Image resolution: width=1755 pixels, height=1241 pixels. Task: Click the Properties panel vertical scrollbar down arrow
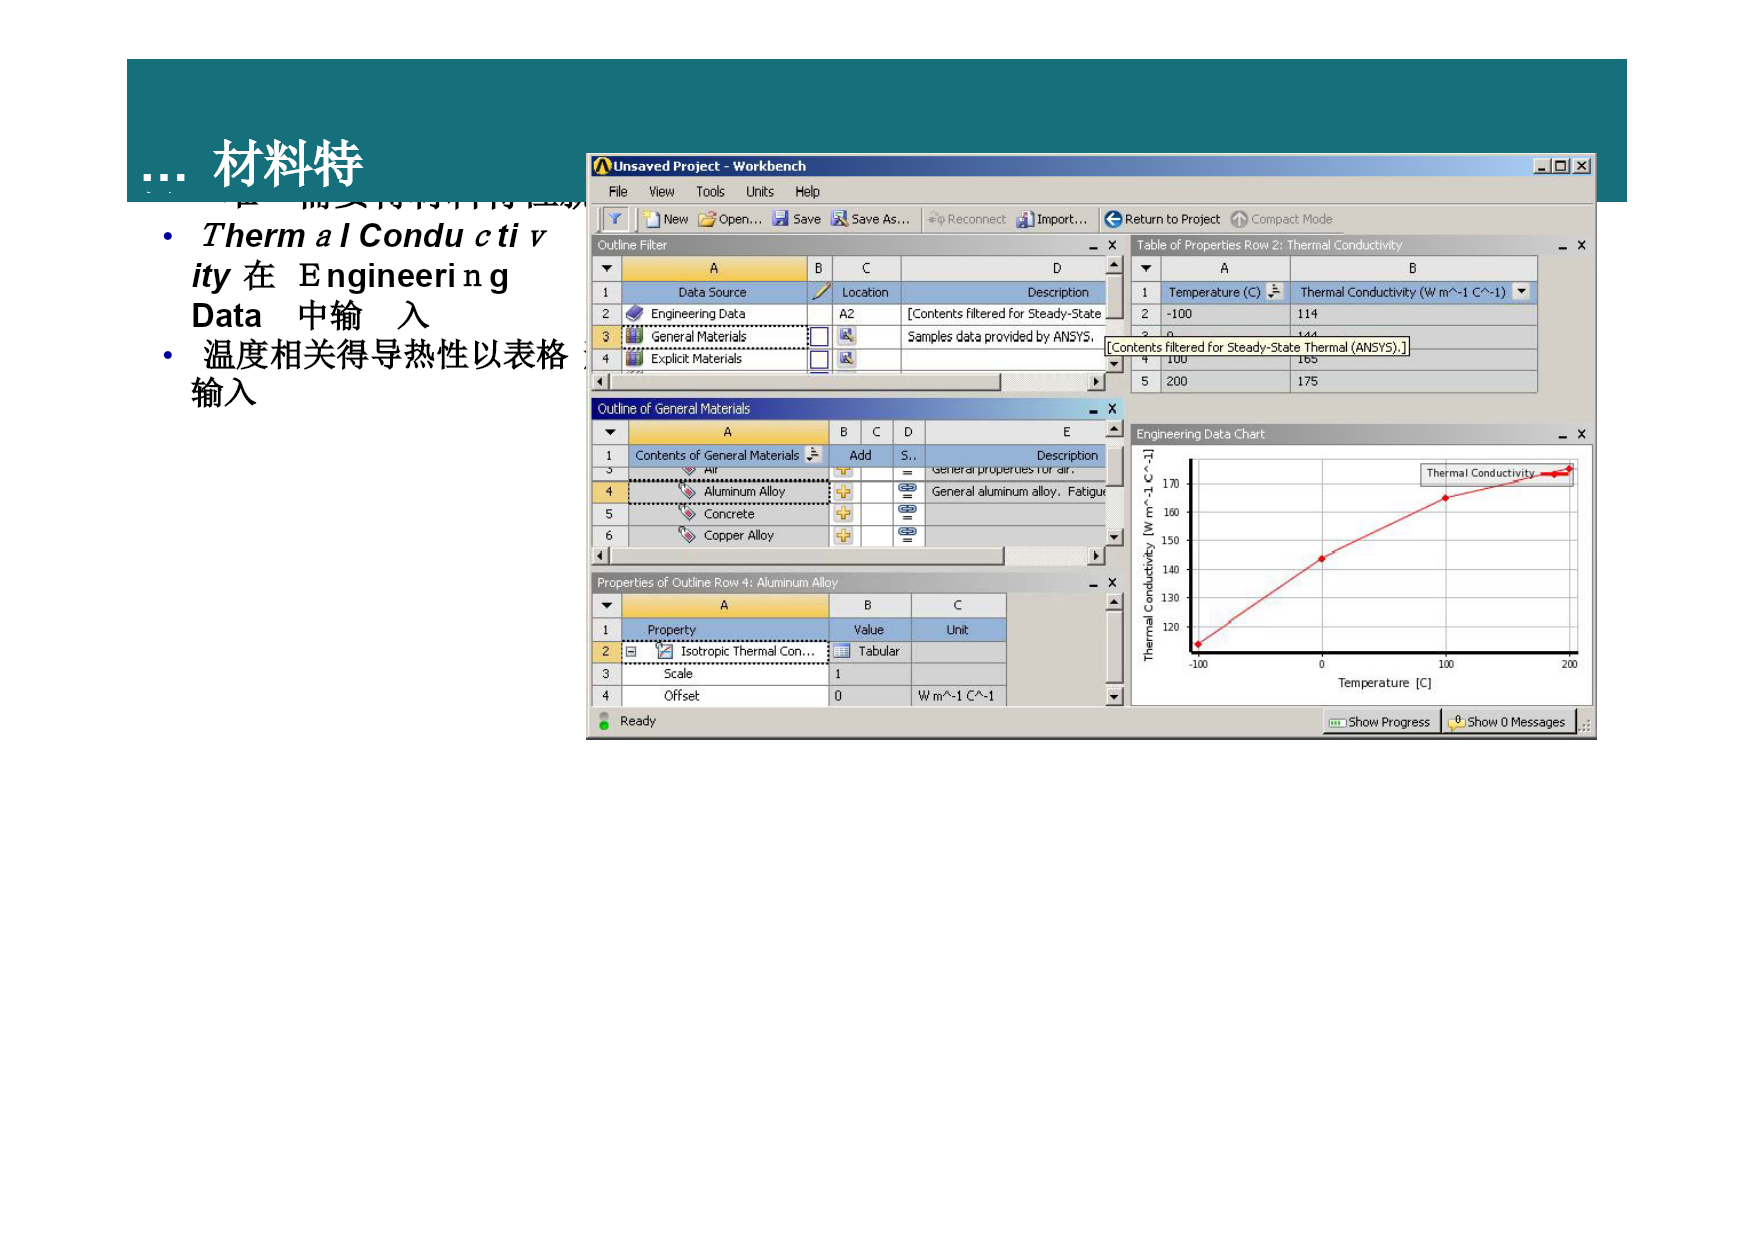point(1114,697)
